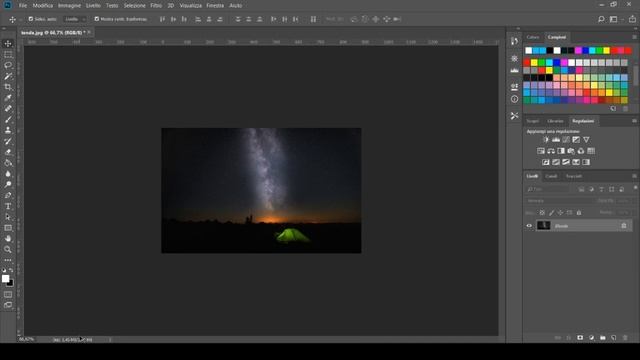Viewport: 640px width, 360px height.
Task: Select the Paint Bucket tool
Action: click(x=8, y=163)
